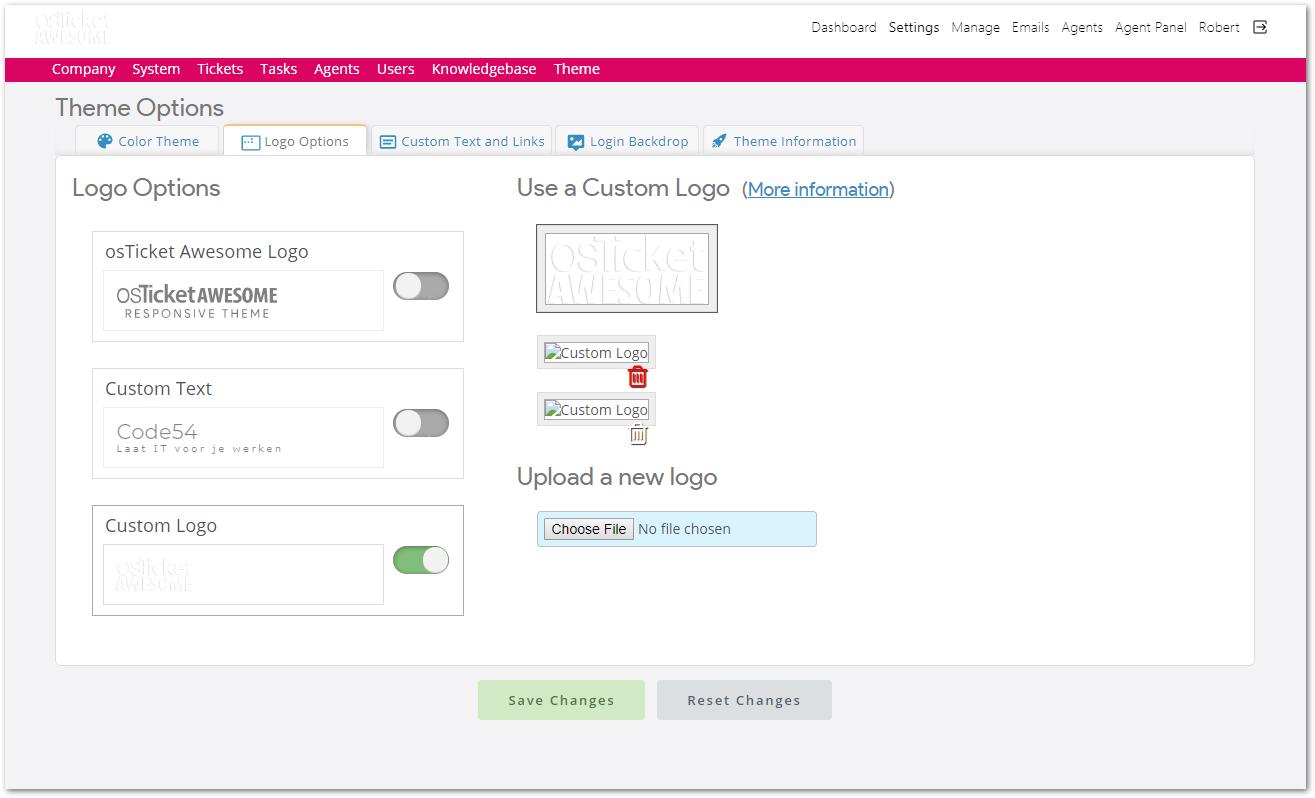
Task: Go to Theme Information tab
Action: click(x=783, y=141)
